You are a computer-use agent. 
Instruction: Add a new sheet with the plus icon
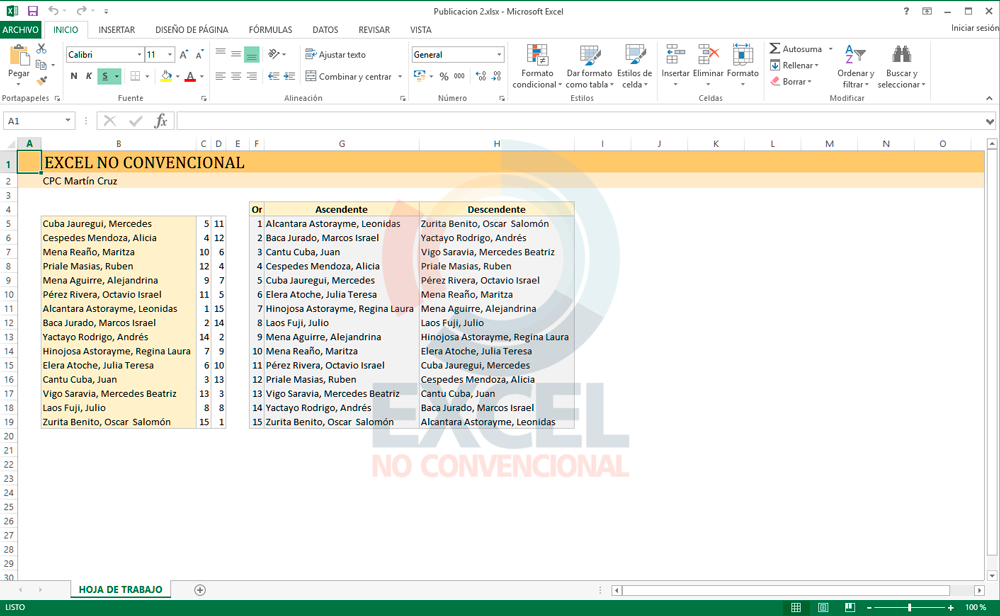pyautogui.click(x=200, y=590)
